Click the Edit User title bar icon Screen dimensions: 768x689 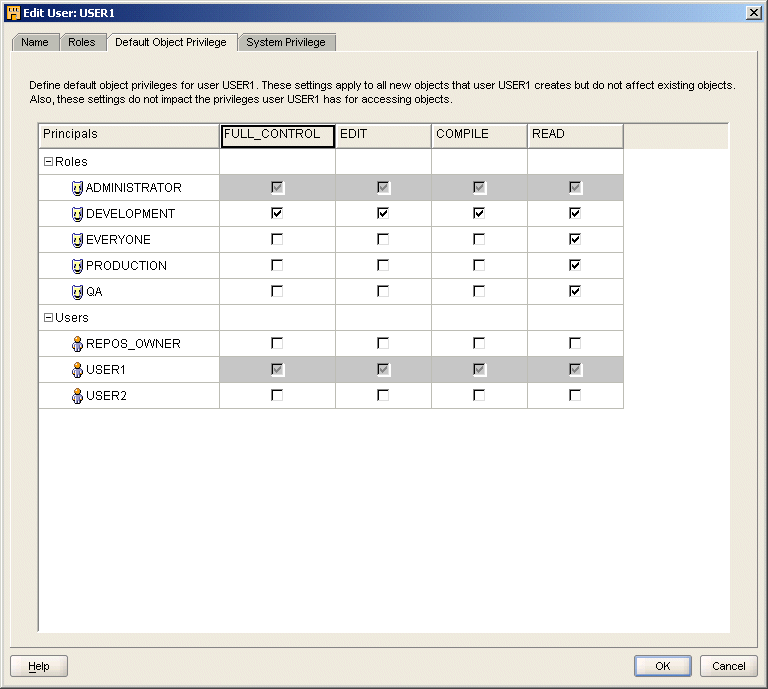[x=13, y=13]
